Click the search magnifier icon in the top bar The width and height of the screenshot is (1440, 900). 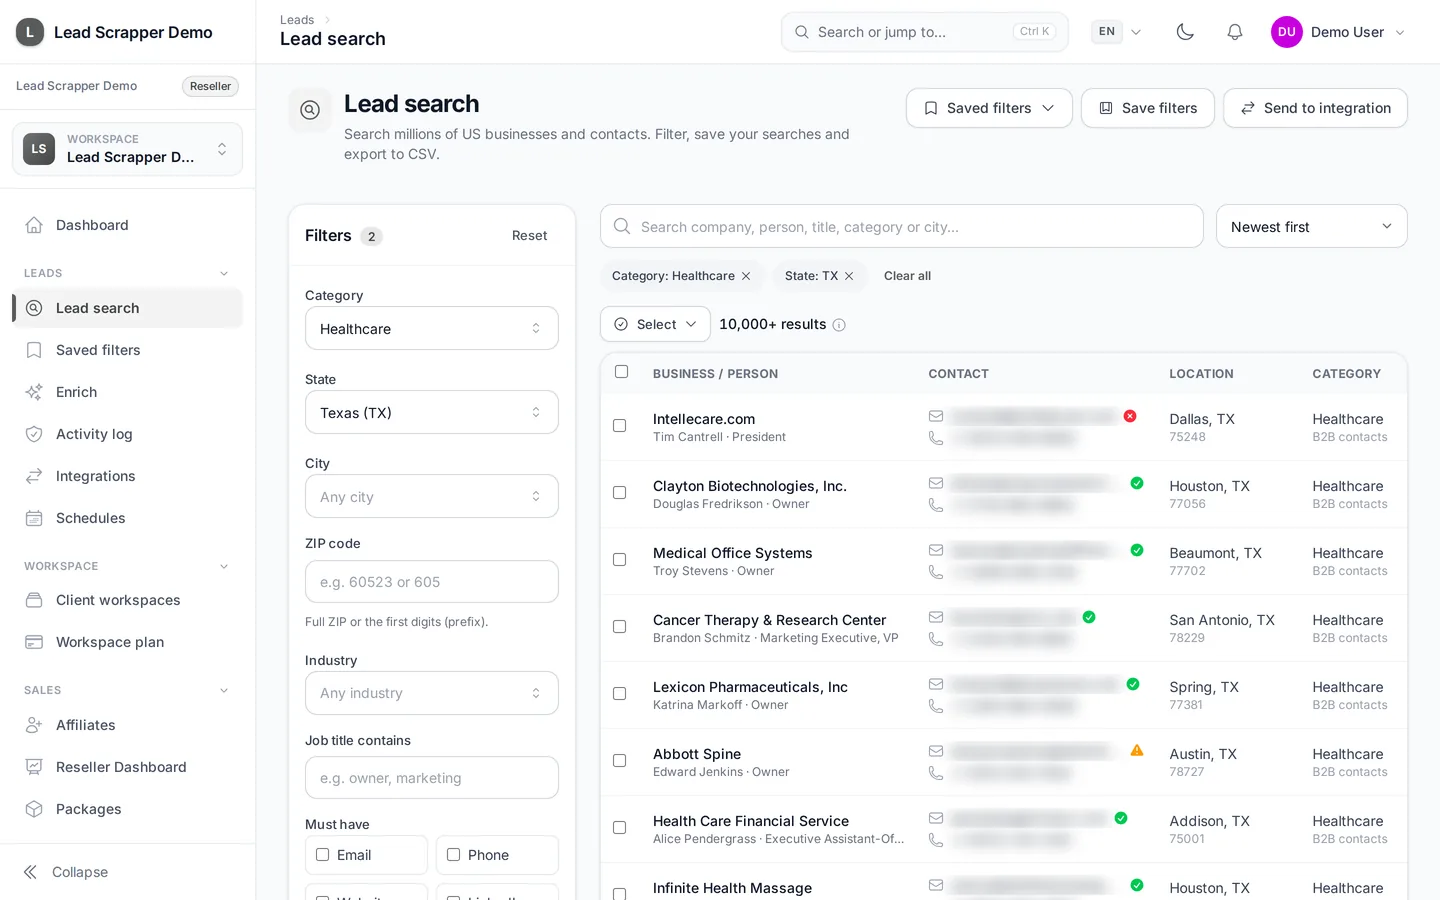tap(802, 32)
